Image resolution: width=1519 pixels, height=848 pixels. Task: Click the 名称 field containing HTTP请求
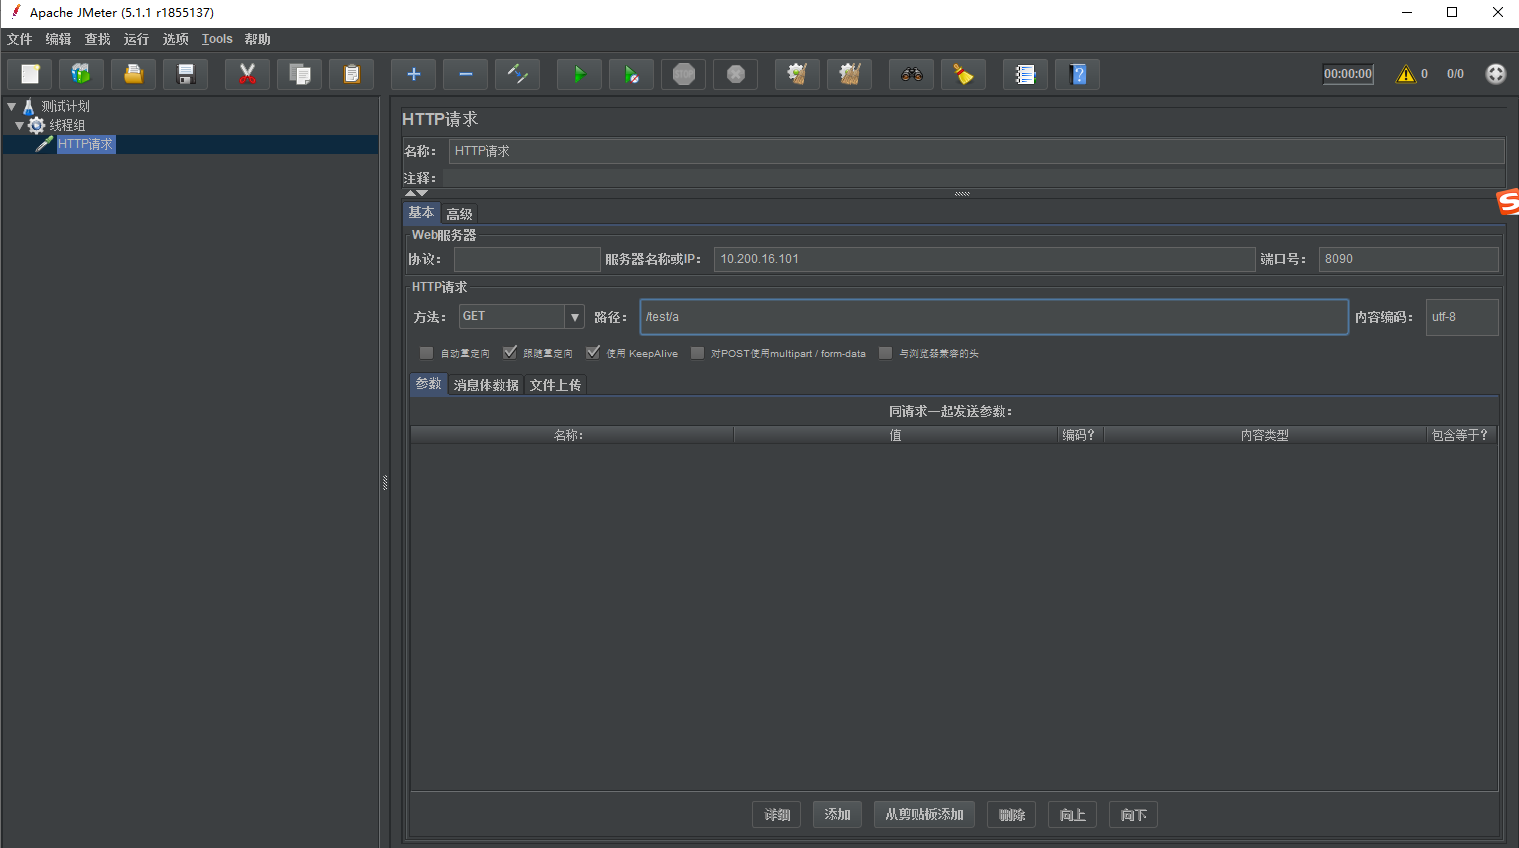(977, 151)
